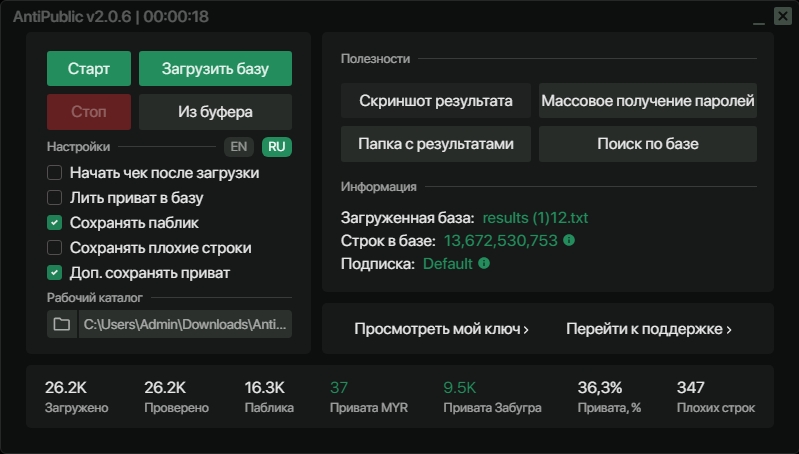Click "Массовое получение паролей" button
Viewport: 799px width, 454px height.
648,101
